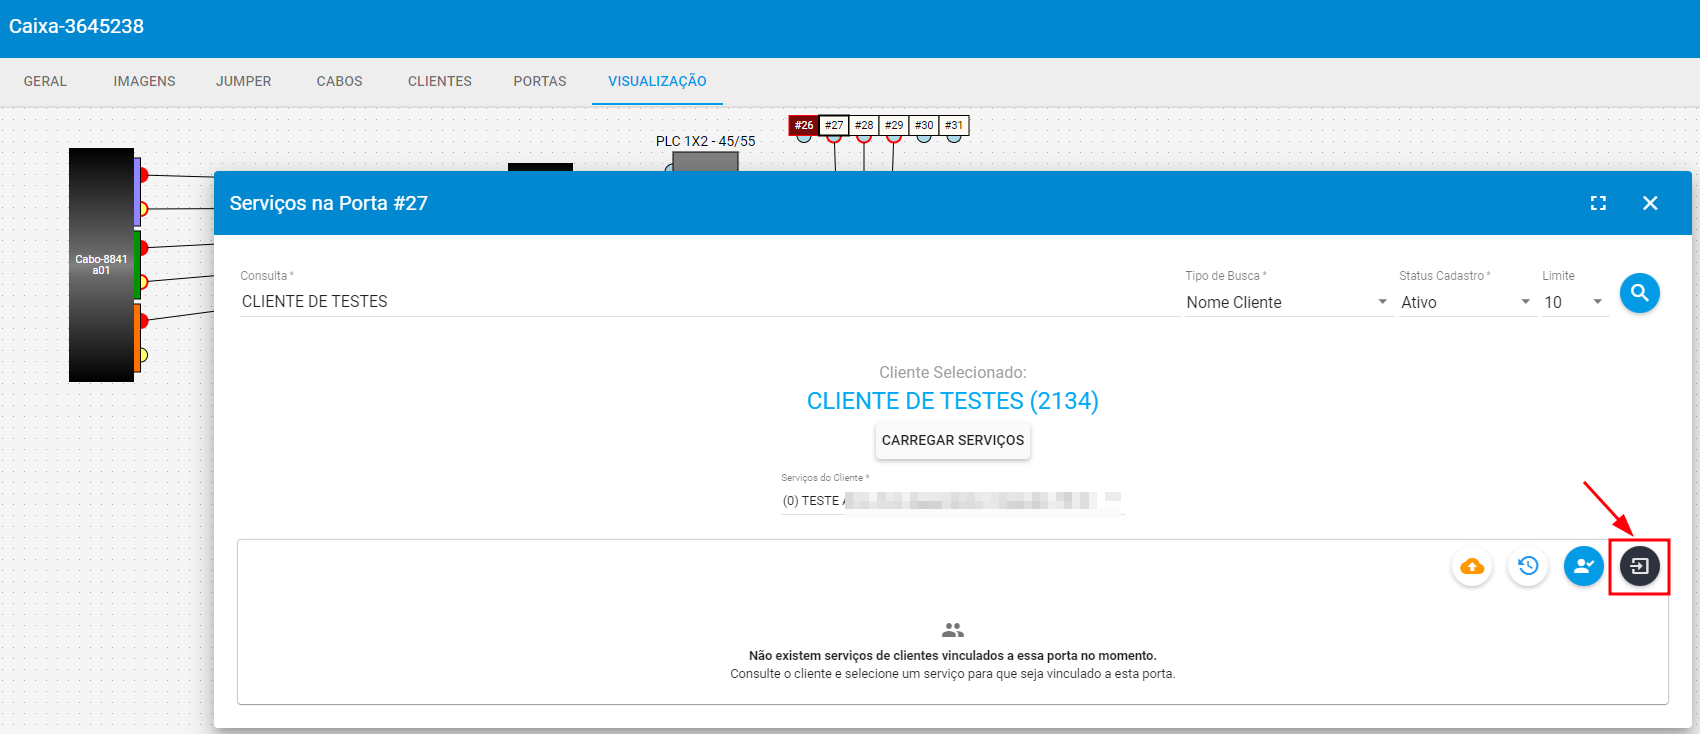Switch to the IMAGENS tab
Image resolution: width=1700 pixels, height=734 pixels.
tap(144, 81)
